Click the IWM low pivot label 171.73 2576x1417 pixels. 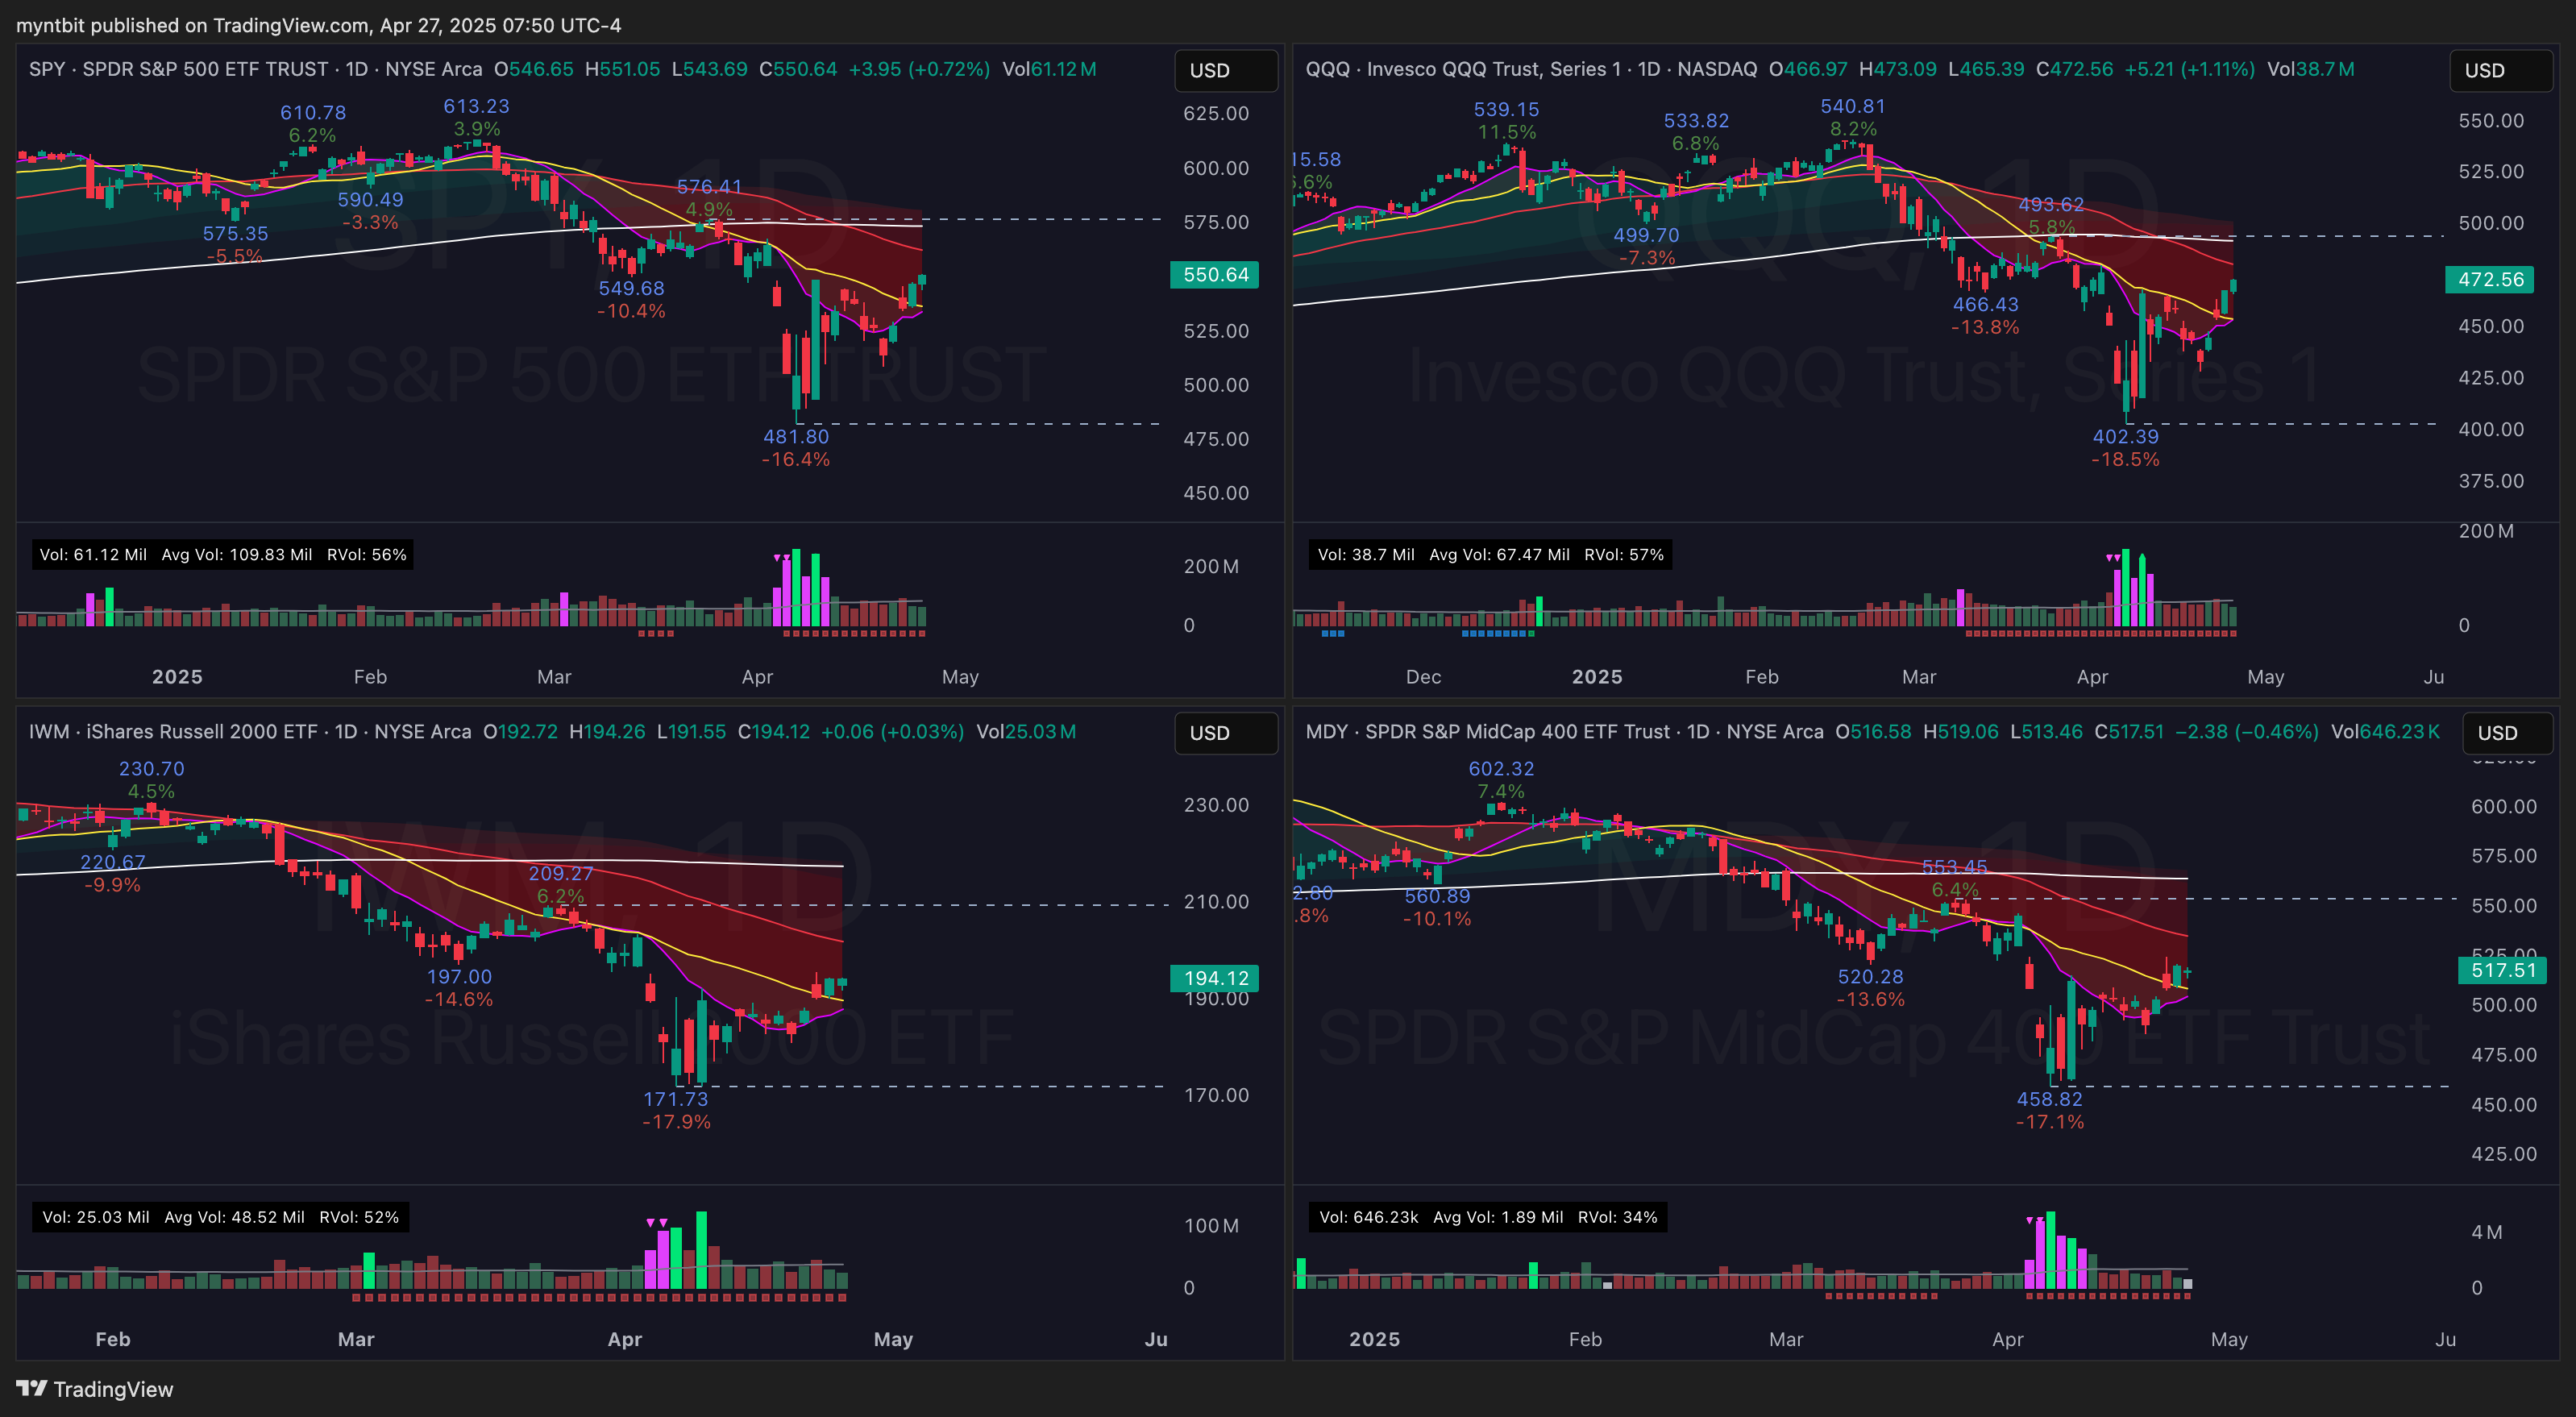675,1099
